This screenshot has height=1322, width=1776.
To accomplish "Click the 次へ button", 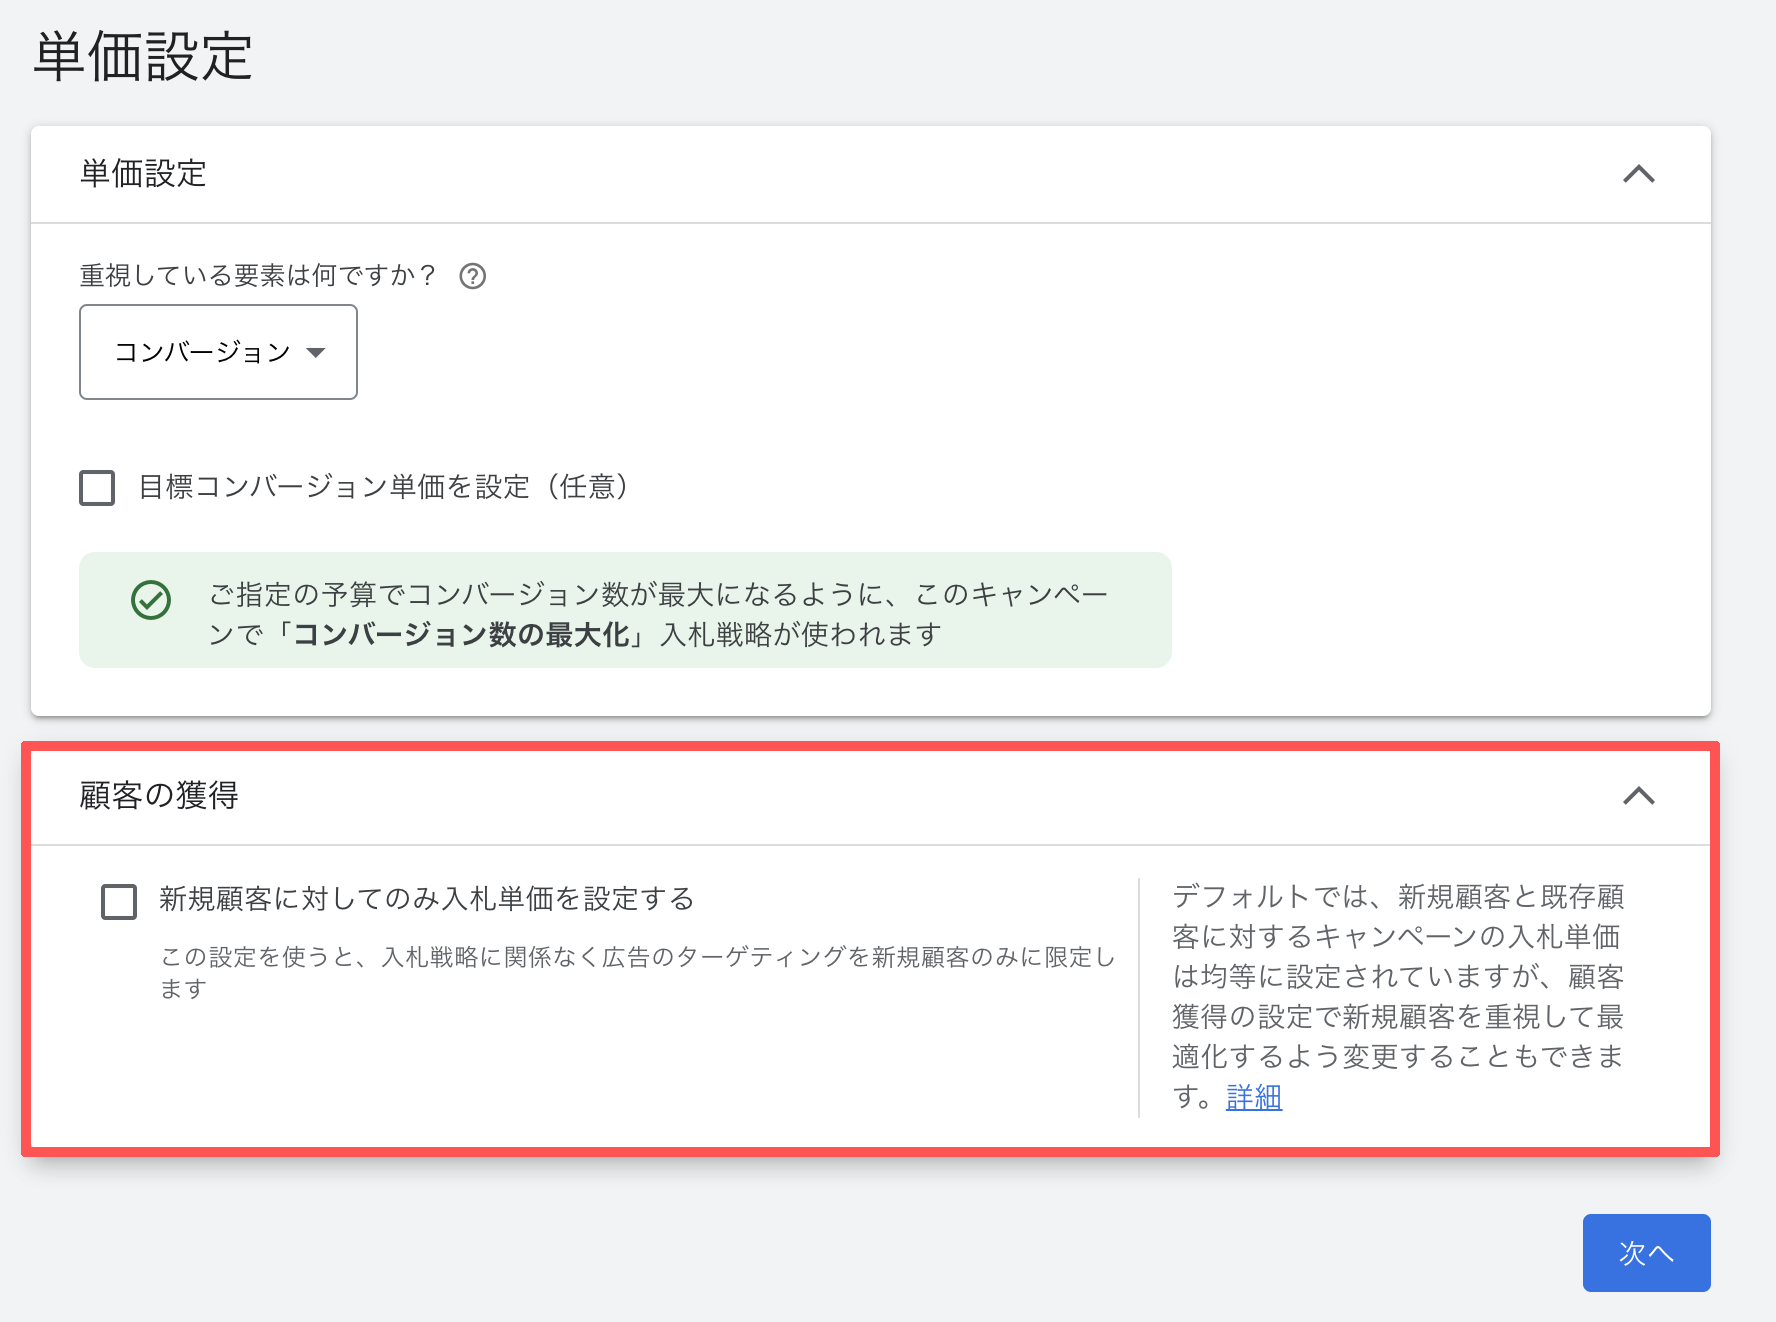I will (1646, 1252).
